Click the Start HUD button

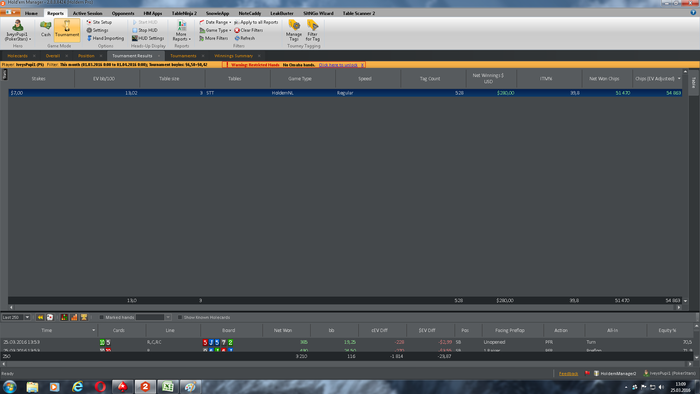[x=145, y=22]
